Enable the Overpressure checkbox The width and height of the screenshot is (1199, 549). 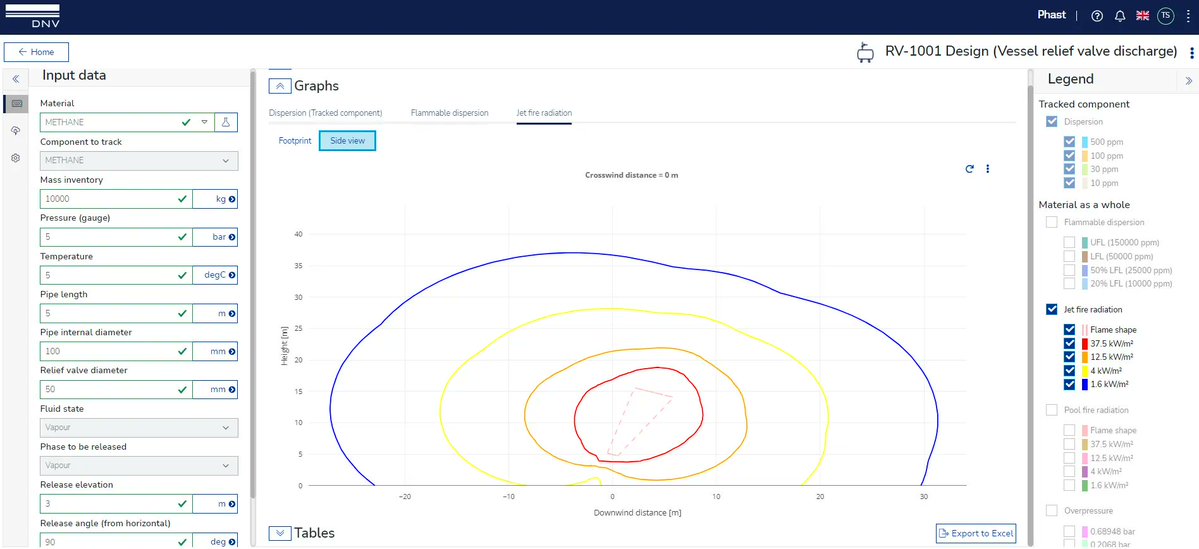point(1052,510)
